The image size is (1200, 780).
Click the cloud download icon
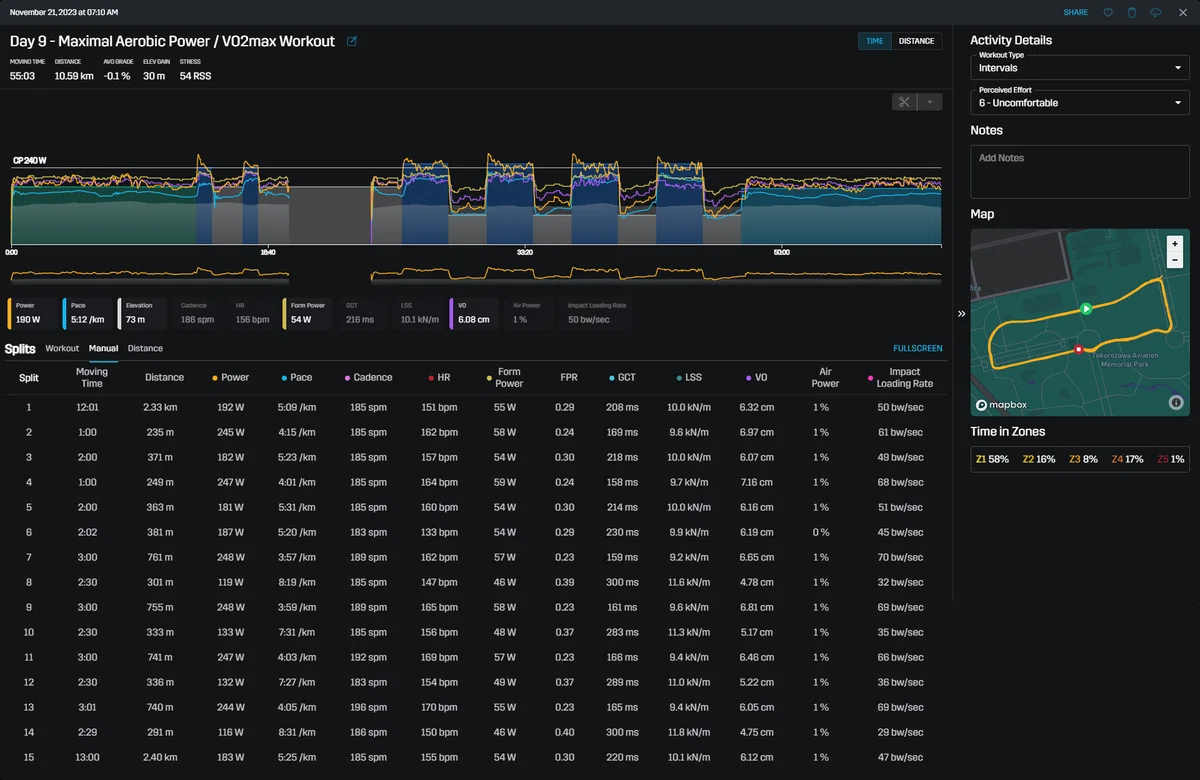(x=1156, y=12)
